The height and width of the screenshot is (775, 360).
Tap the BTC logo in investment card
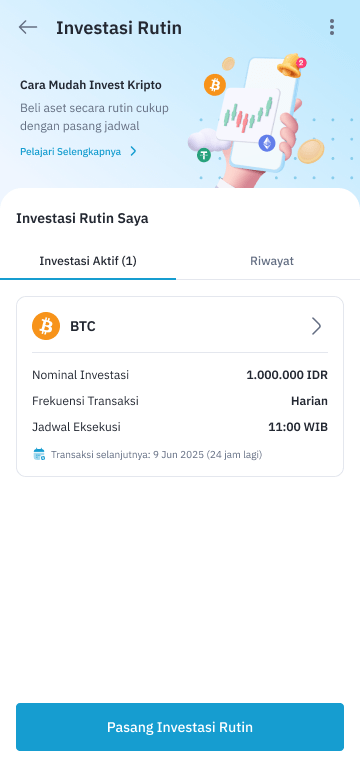pos(46,326)
